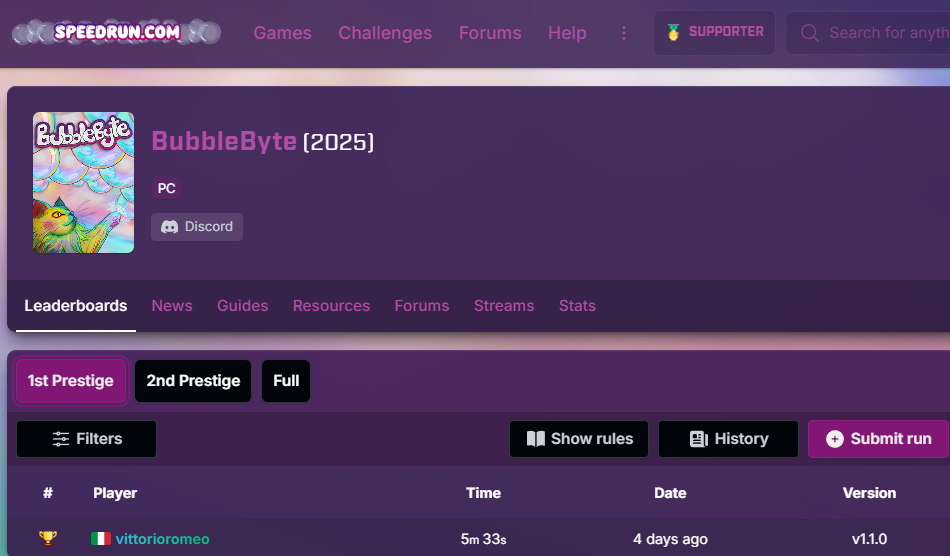Click the Supporter pineapple icon
The width and height of the screenshot is (950, 556).
tap(673, 32)
